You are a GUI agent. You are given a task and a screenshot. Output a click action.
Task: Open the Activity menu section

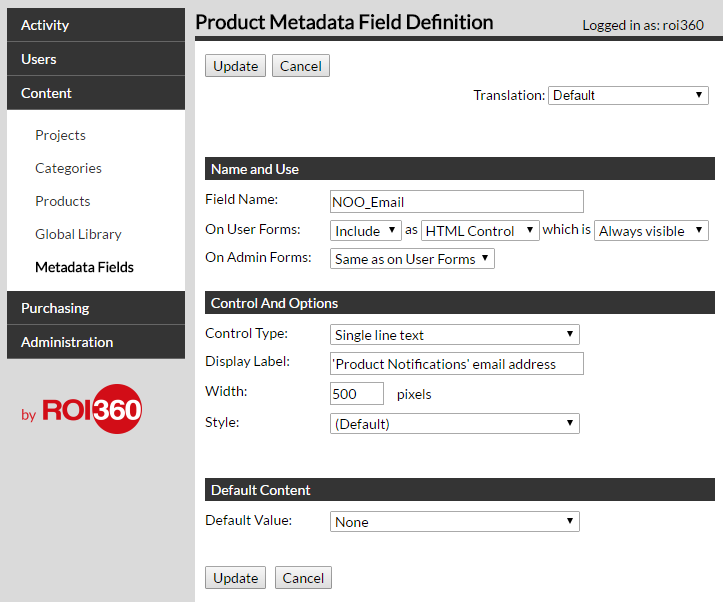[x=95, y=25]
